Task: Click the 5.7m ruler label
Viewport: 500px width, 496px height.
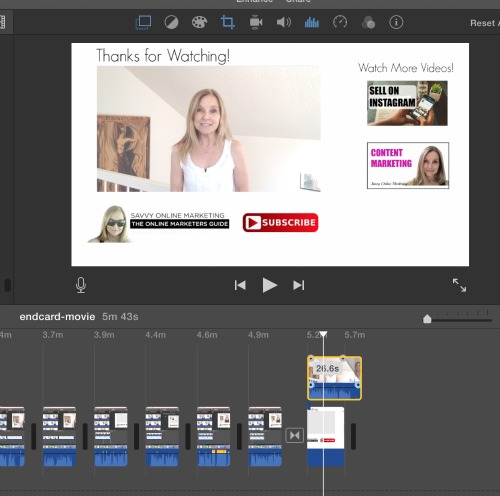Action: (355, 335)
